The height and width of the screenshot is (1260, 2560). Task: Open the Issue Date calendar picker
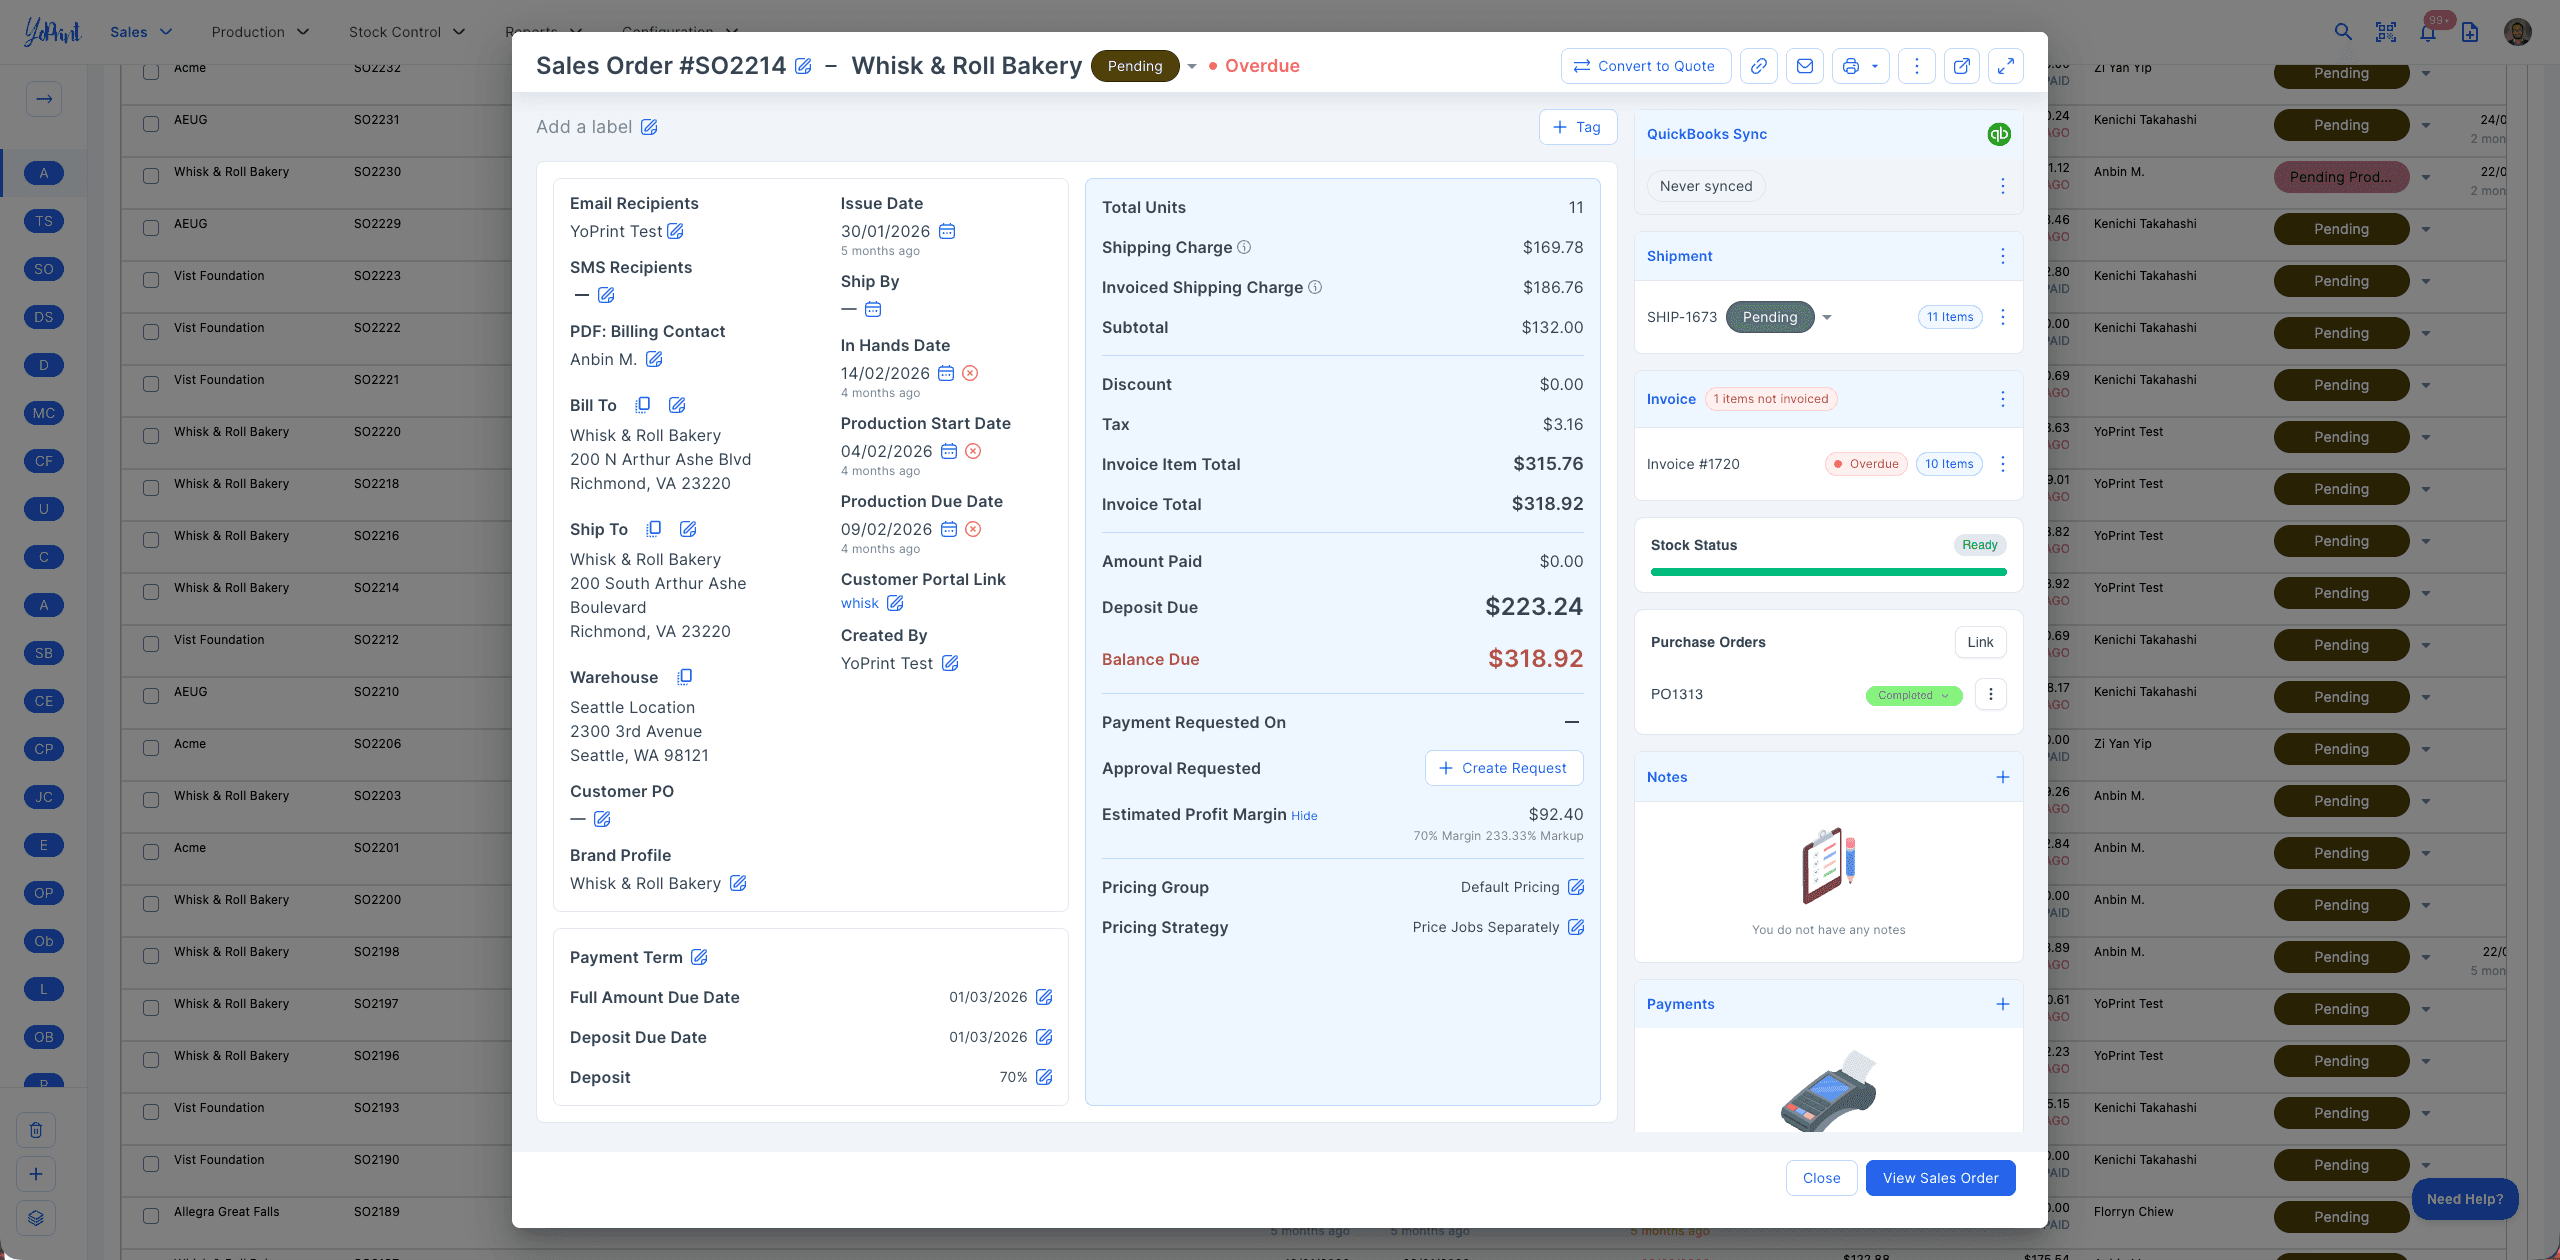tap(947, 231)
